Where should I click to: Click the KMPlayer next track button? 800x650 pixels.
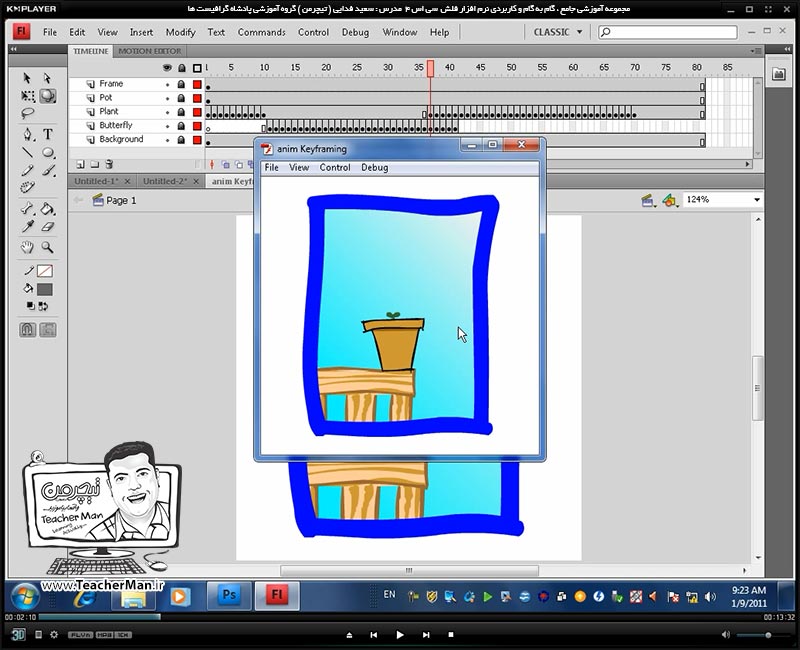[x=426, y=635]
